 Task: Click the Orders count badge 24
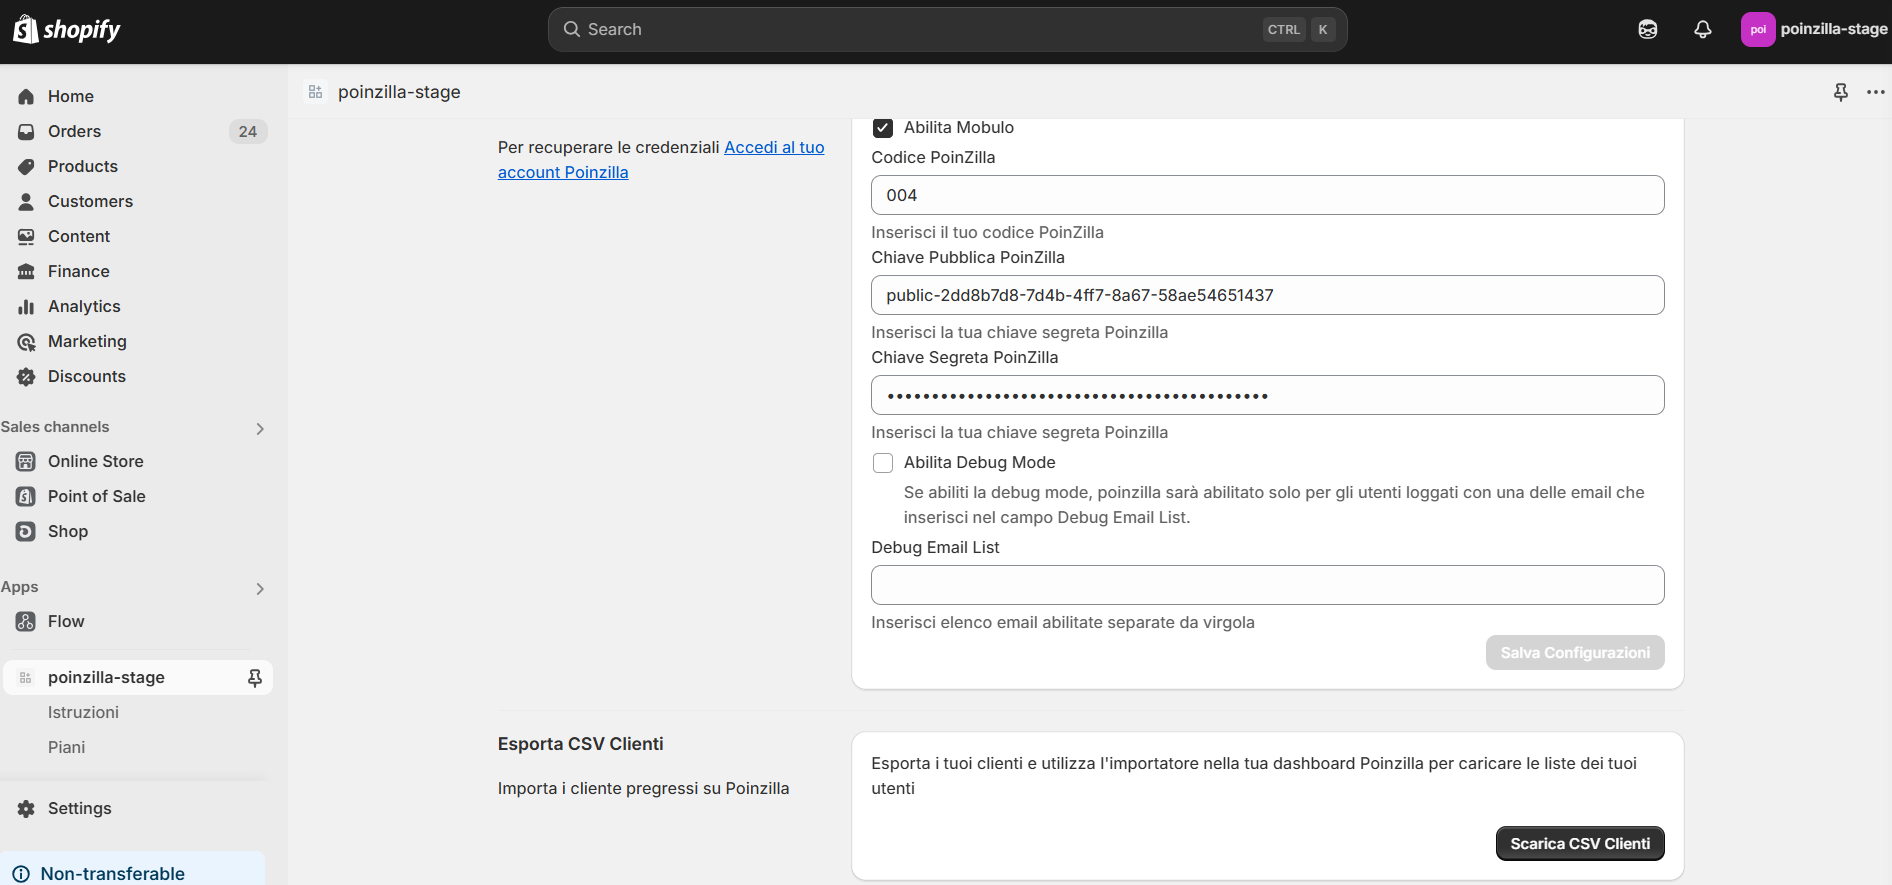248,131
